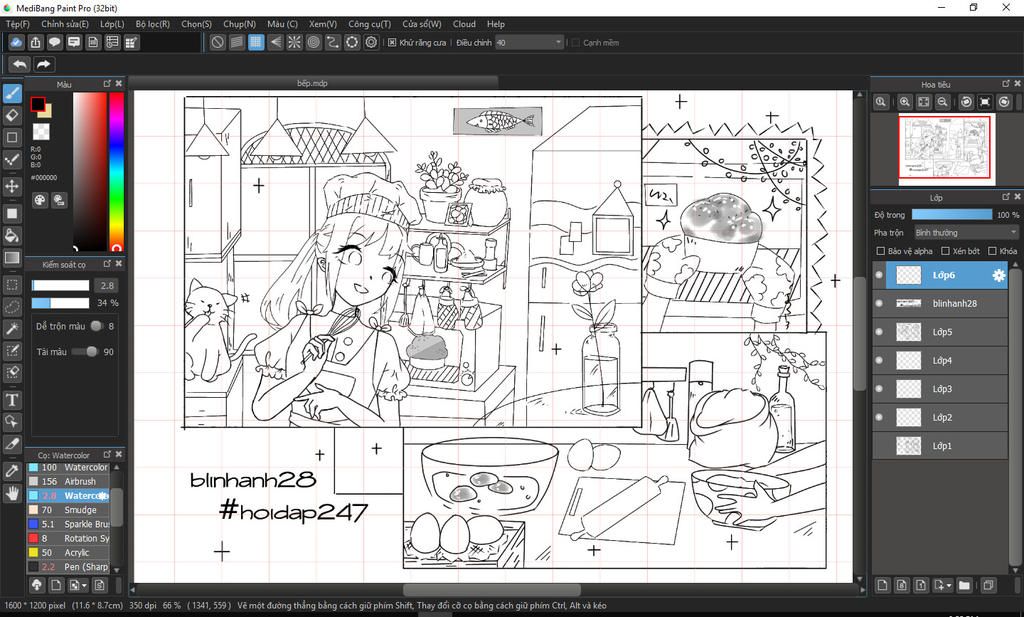This screenshot has width=1024, height=617.
Task: Click the brush size value field 2.8
Action: [107, 285]
